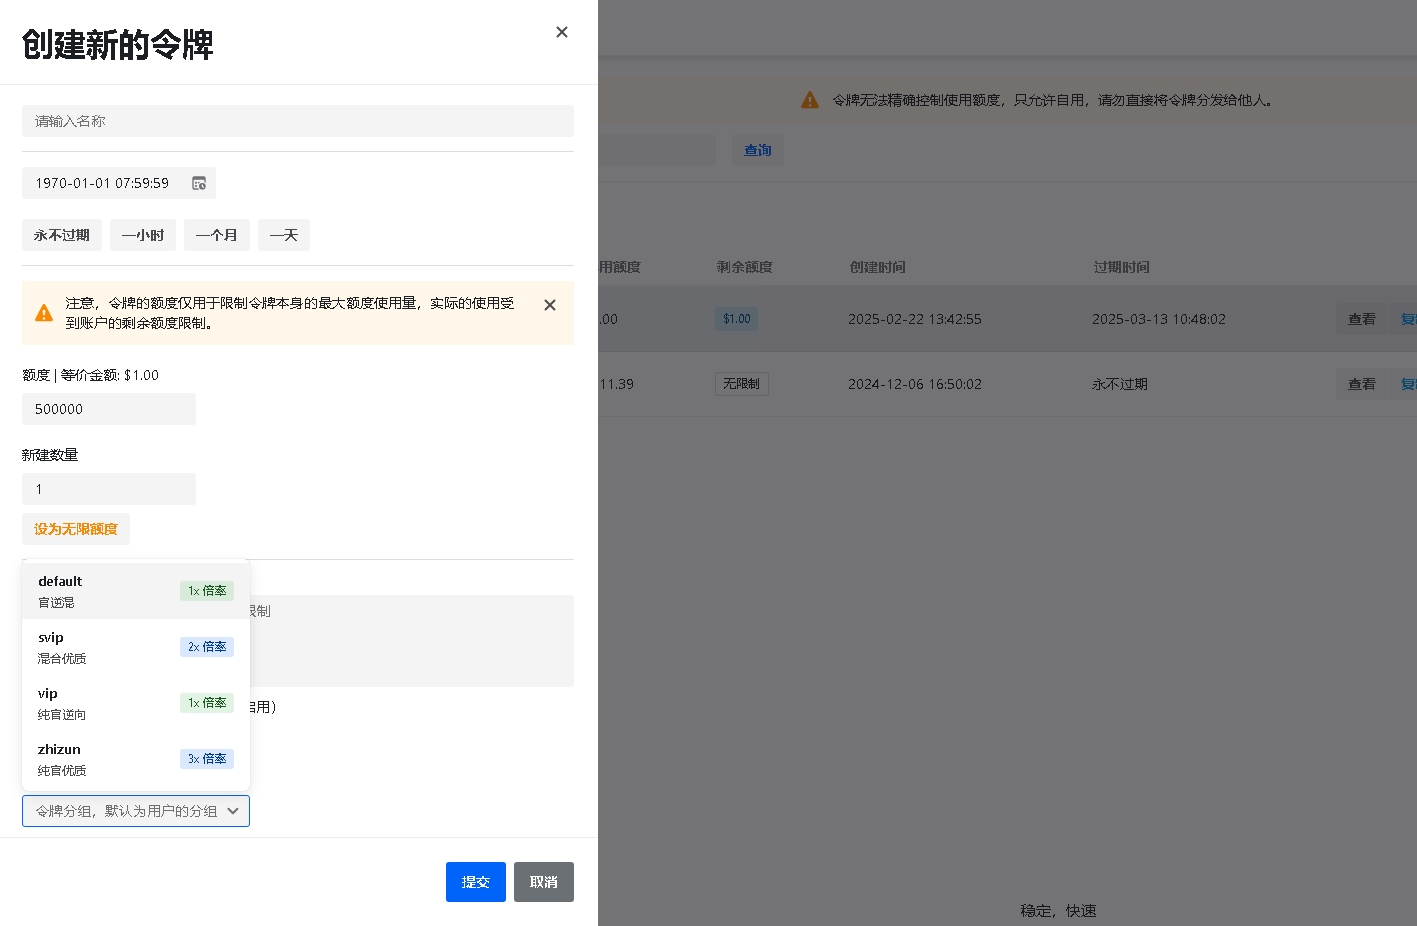Open the calendar date picker icon
This screenshot has width=1417, height=926.
click(199, 183)
